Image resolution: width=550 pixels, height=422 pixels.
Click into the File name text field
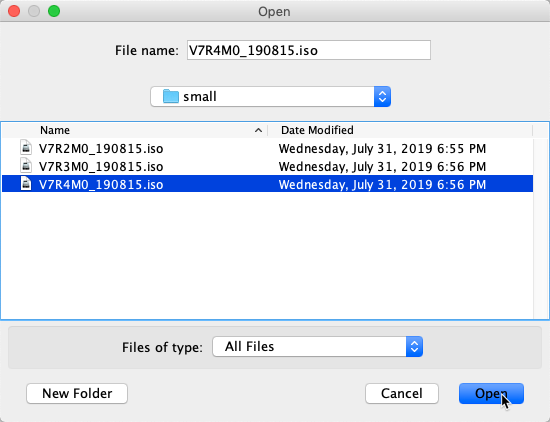pos(309,50)
